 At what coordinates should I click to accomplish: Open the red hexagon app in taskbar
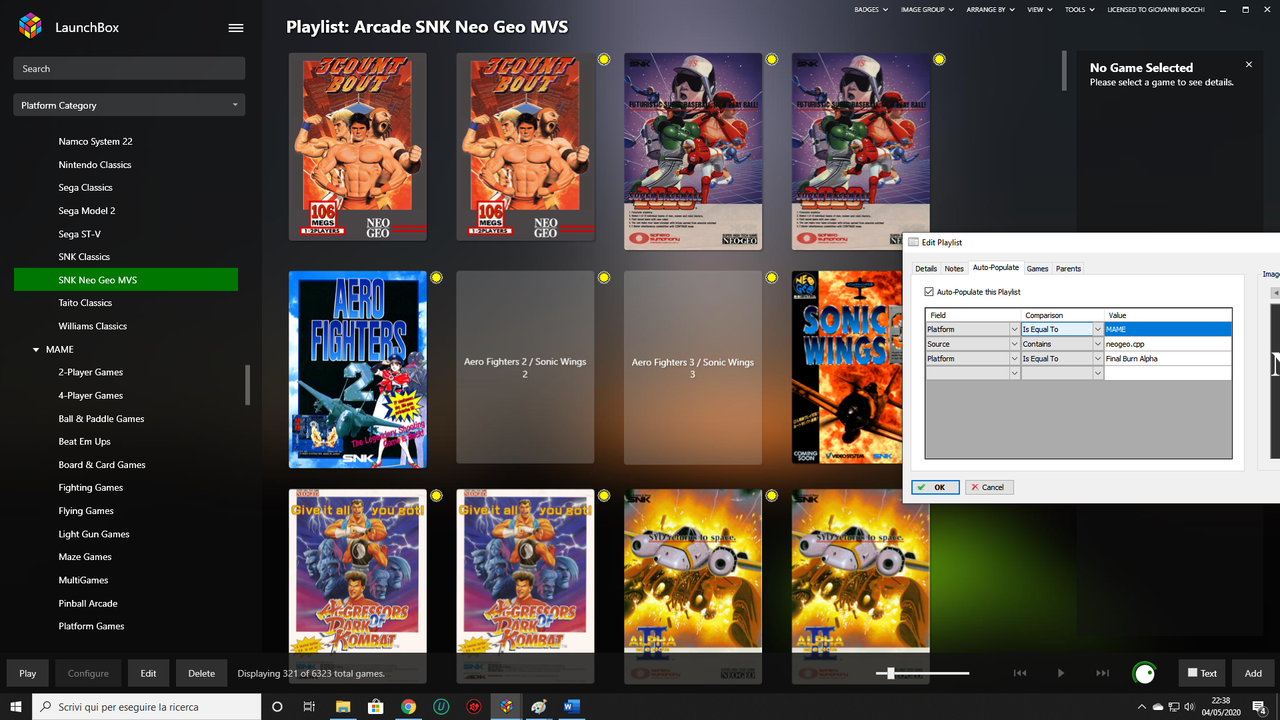click(474, 706)
